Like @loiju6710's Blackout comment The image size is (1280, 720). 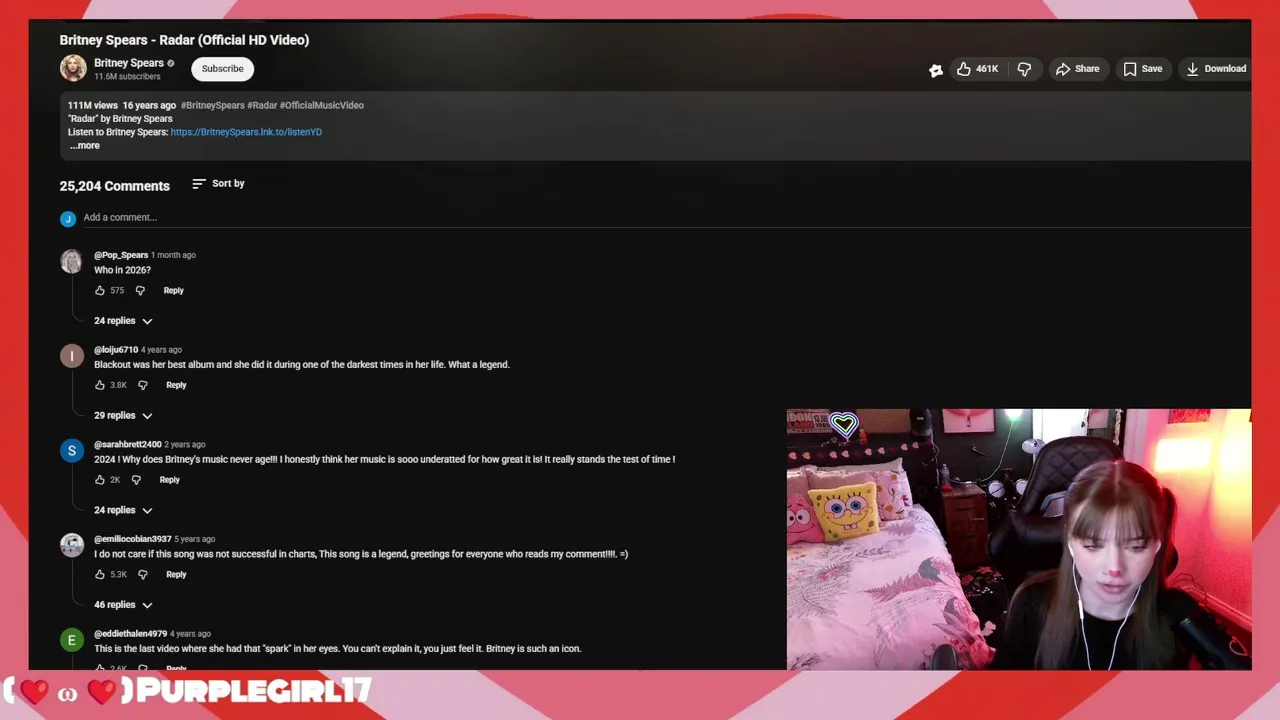(100, 385)
